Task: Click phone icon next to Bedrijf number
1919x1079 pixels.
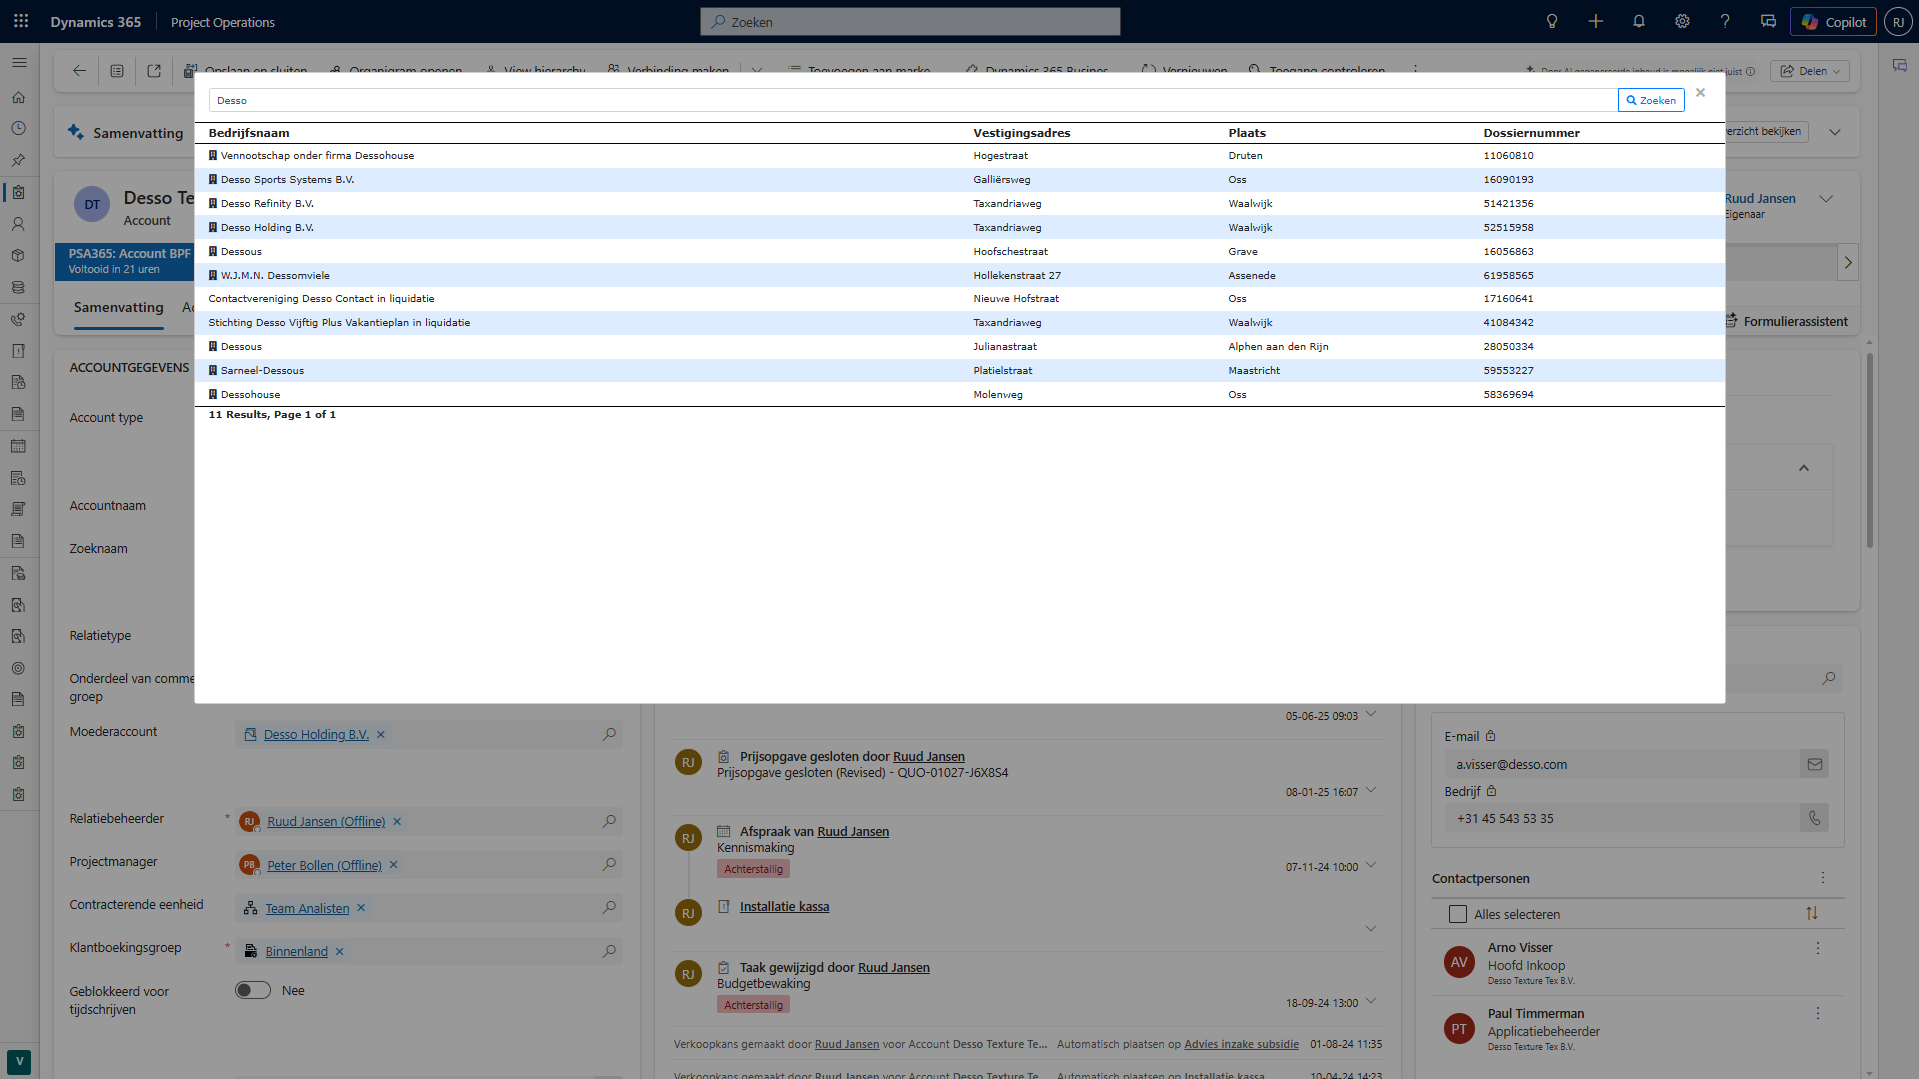Action: pos(1814,818)
